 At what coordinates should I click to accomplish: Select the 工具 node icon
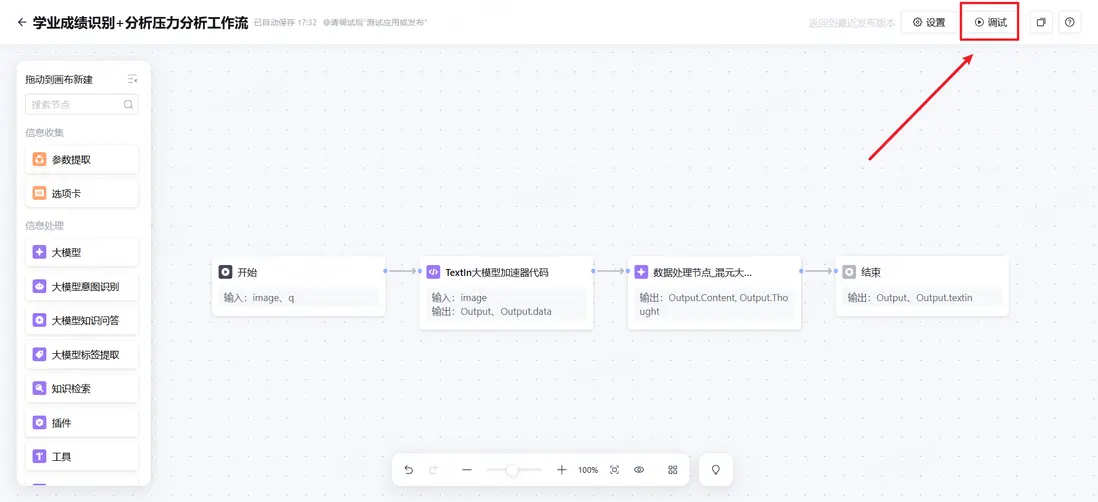click(39, 456)
